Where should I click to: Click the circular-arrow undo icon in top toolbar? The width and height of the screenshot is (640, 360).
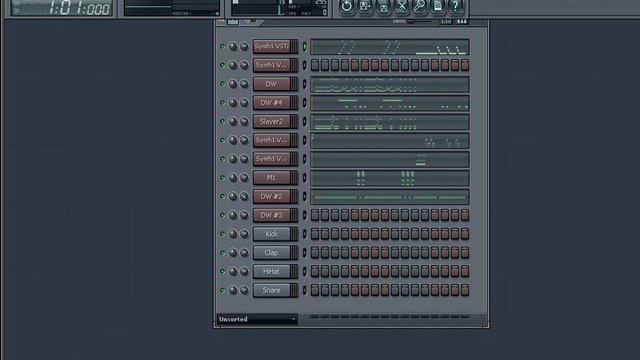coord(347,6)
